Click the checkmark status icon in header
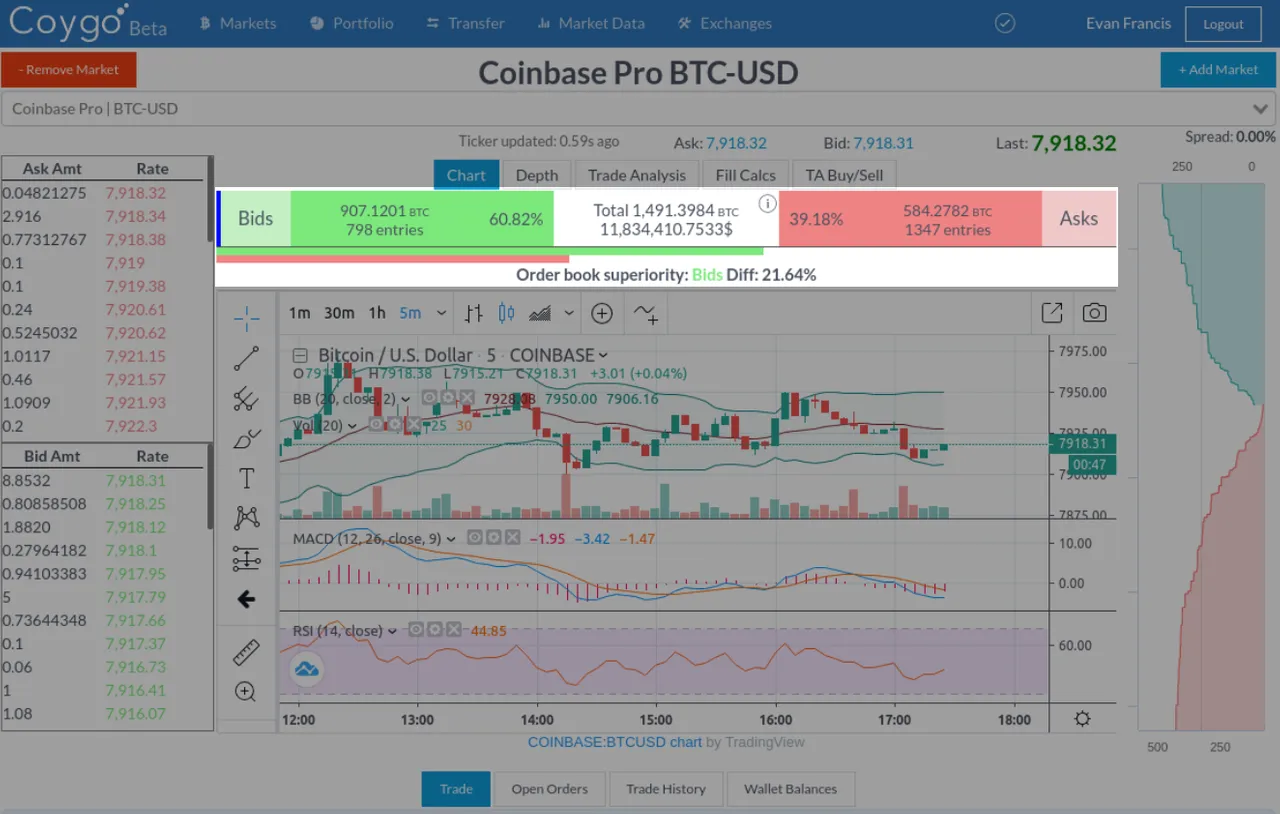 pos(1005,23)
